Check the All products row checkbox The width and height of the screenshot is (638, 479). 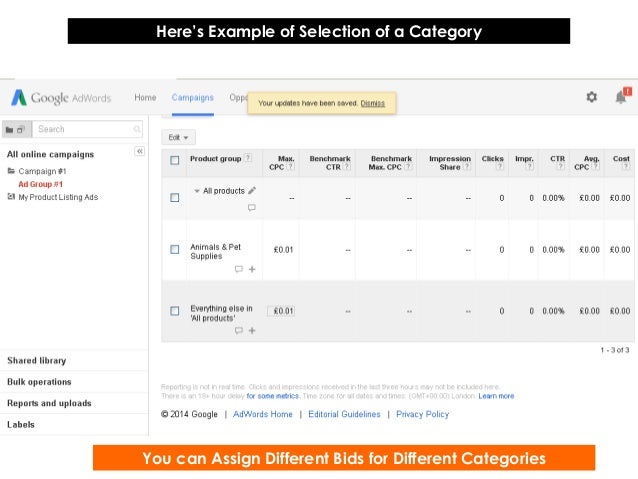coord(175,198)
